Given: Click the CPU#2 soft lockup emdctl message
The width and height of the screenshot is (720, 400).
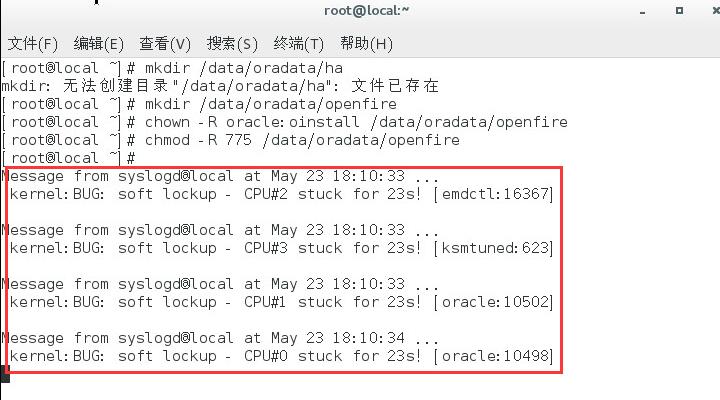Looking at the screenshot, I should 281,194.
